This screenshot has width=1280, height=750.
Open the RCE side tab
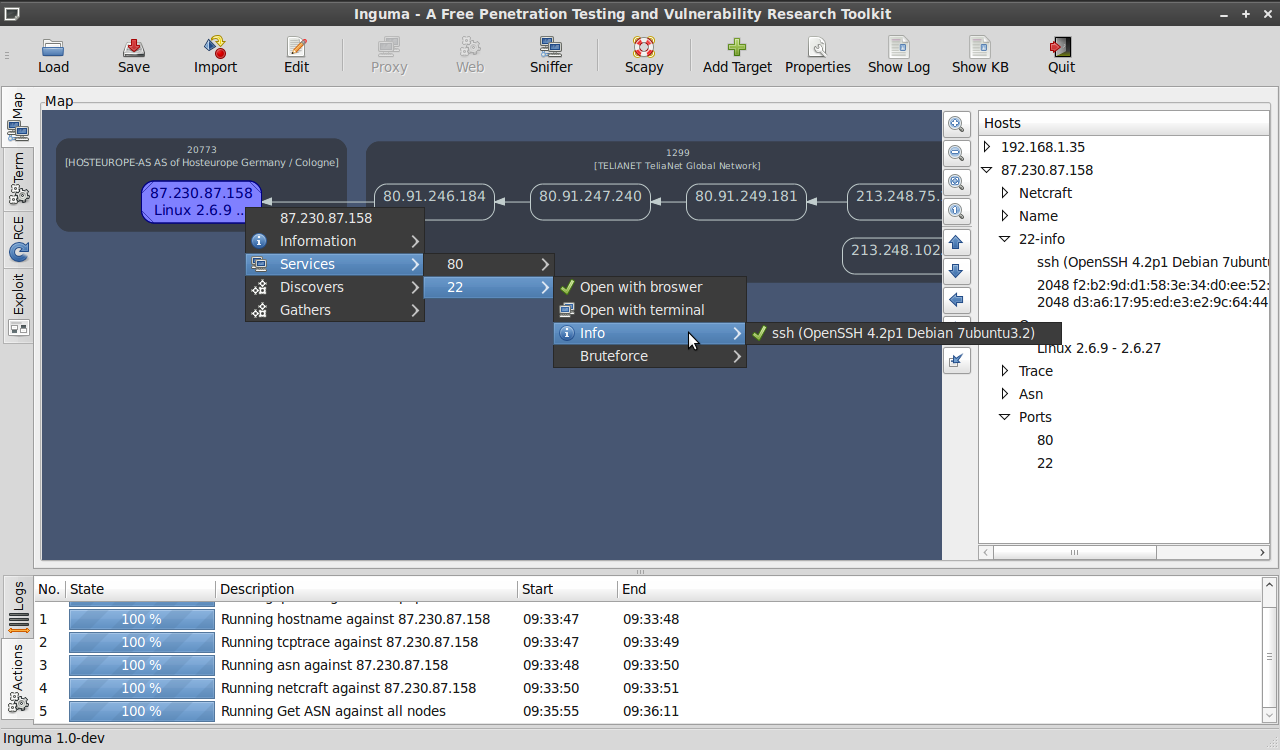click(x=17, y=240)
